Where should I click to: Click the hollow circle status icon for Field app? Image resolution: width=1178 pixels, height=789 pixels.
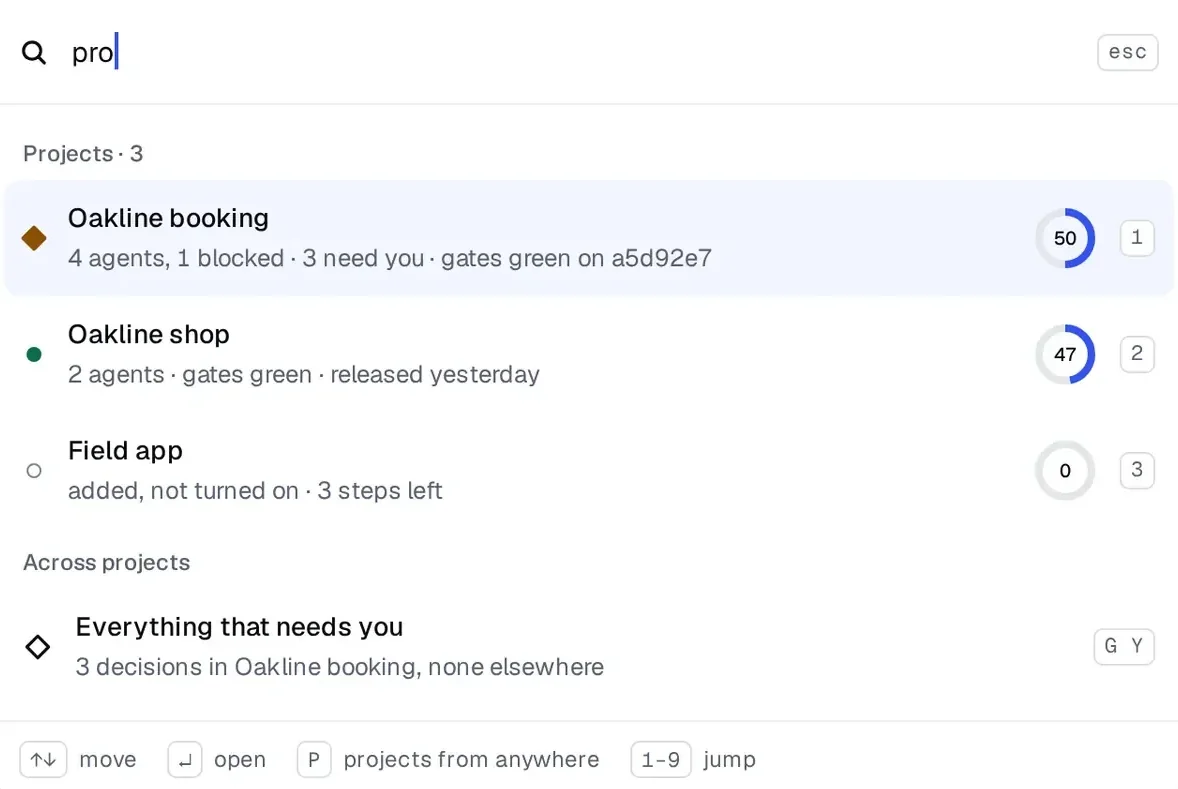tap(34, 471)
